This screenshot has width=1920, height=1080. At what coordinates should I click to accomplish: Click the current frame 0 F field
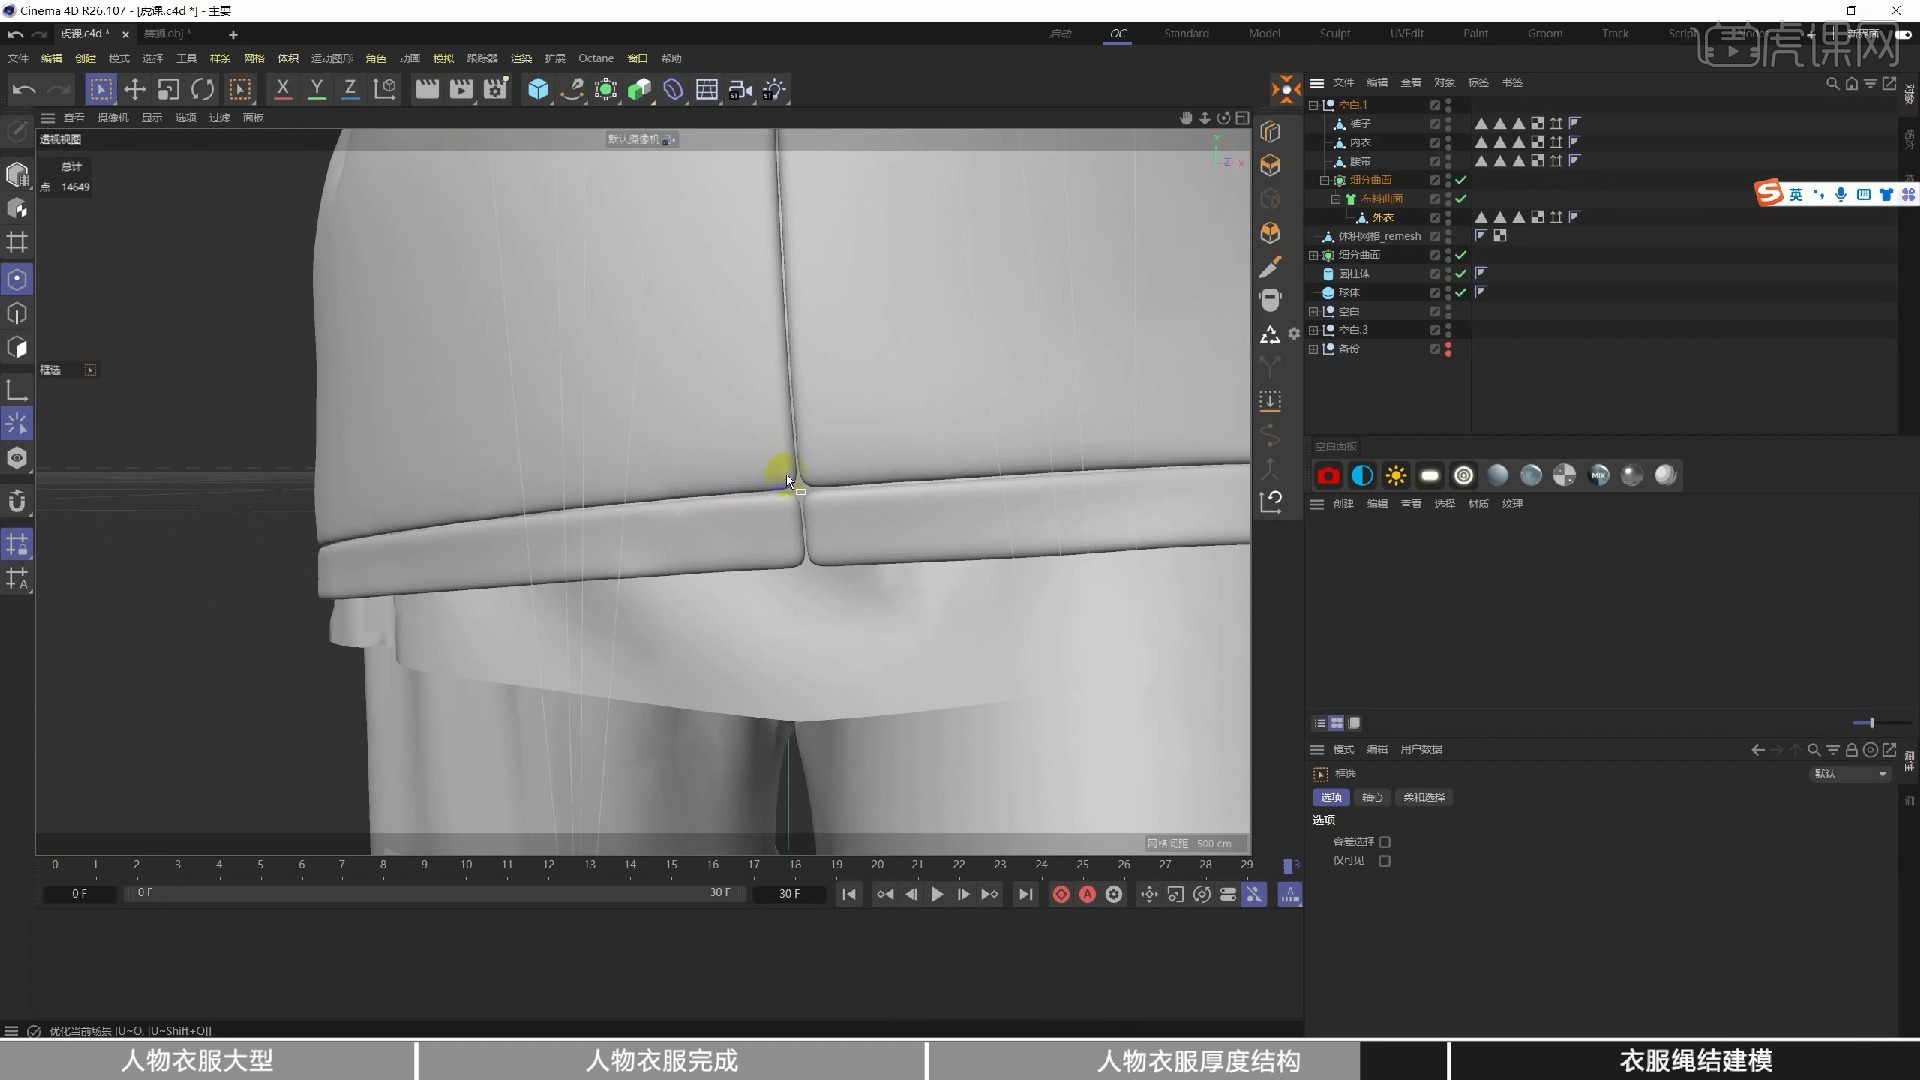[80, 894]
